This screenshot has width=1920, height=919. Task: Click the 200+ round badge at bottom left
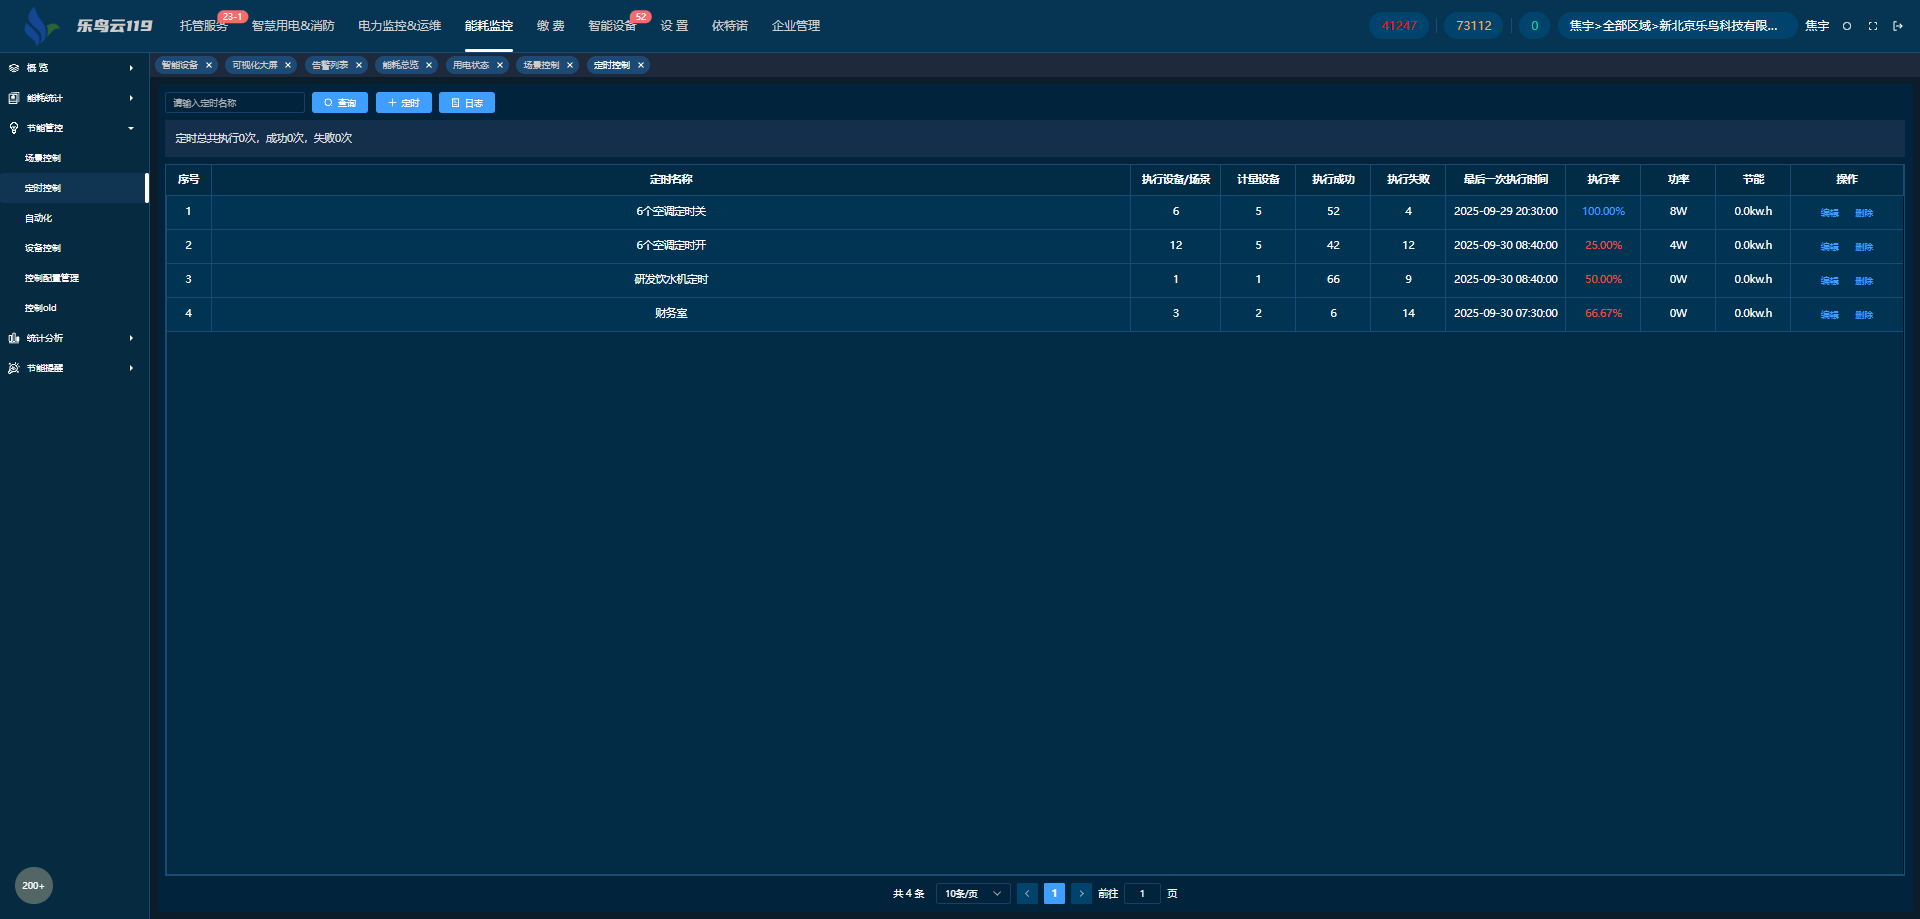coord(33,885)
